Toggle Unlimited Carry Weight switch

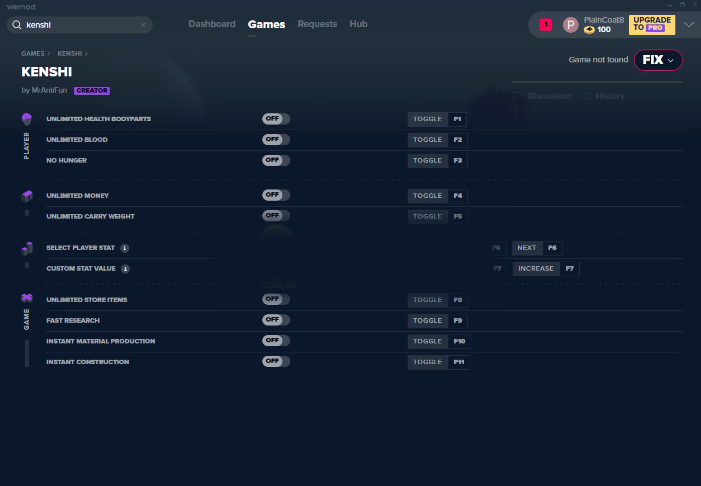(x=276, y=216)
